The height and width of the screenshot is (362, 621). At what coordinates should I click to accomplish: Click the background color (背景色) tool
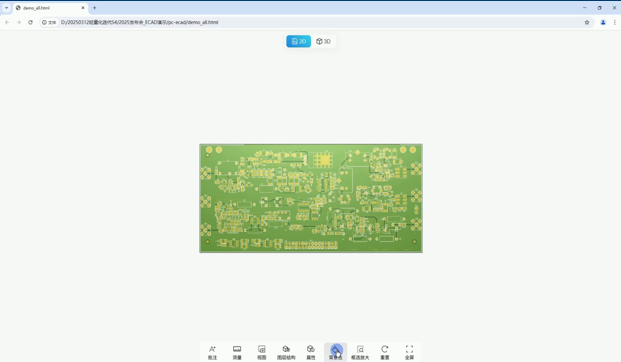[335, 352]
